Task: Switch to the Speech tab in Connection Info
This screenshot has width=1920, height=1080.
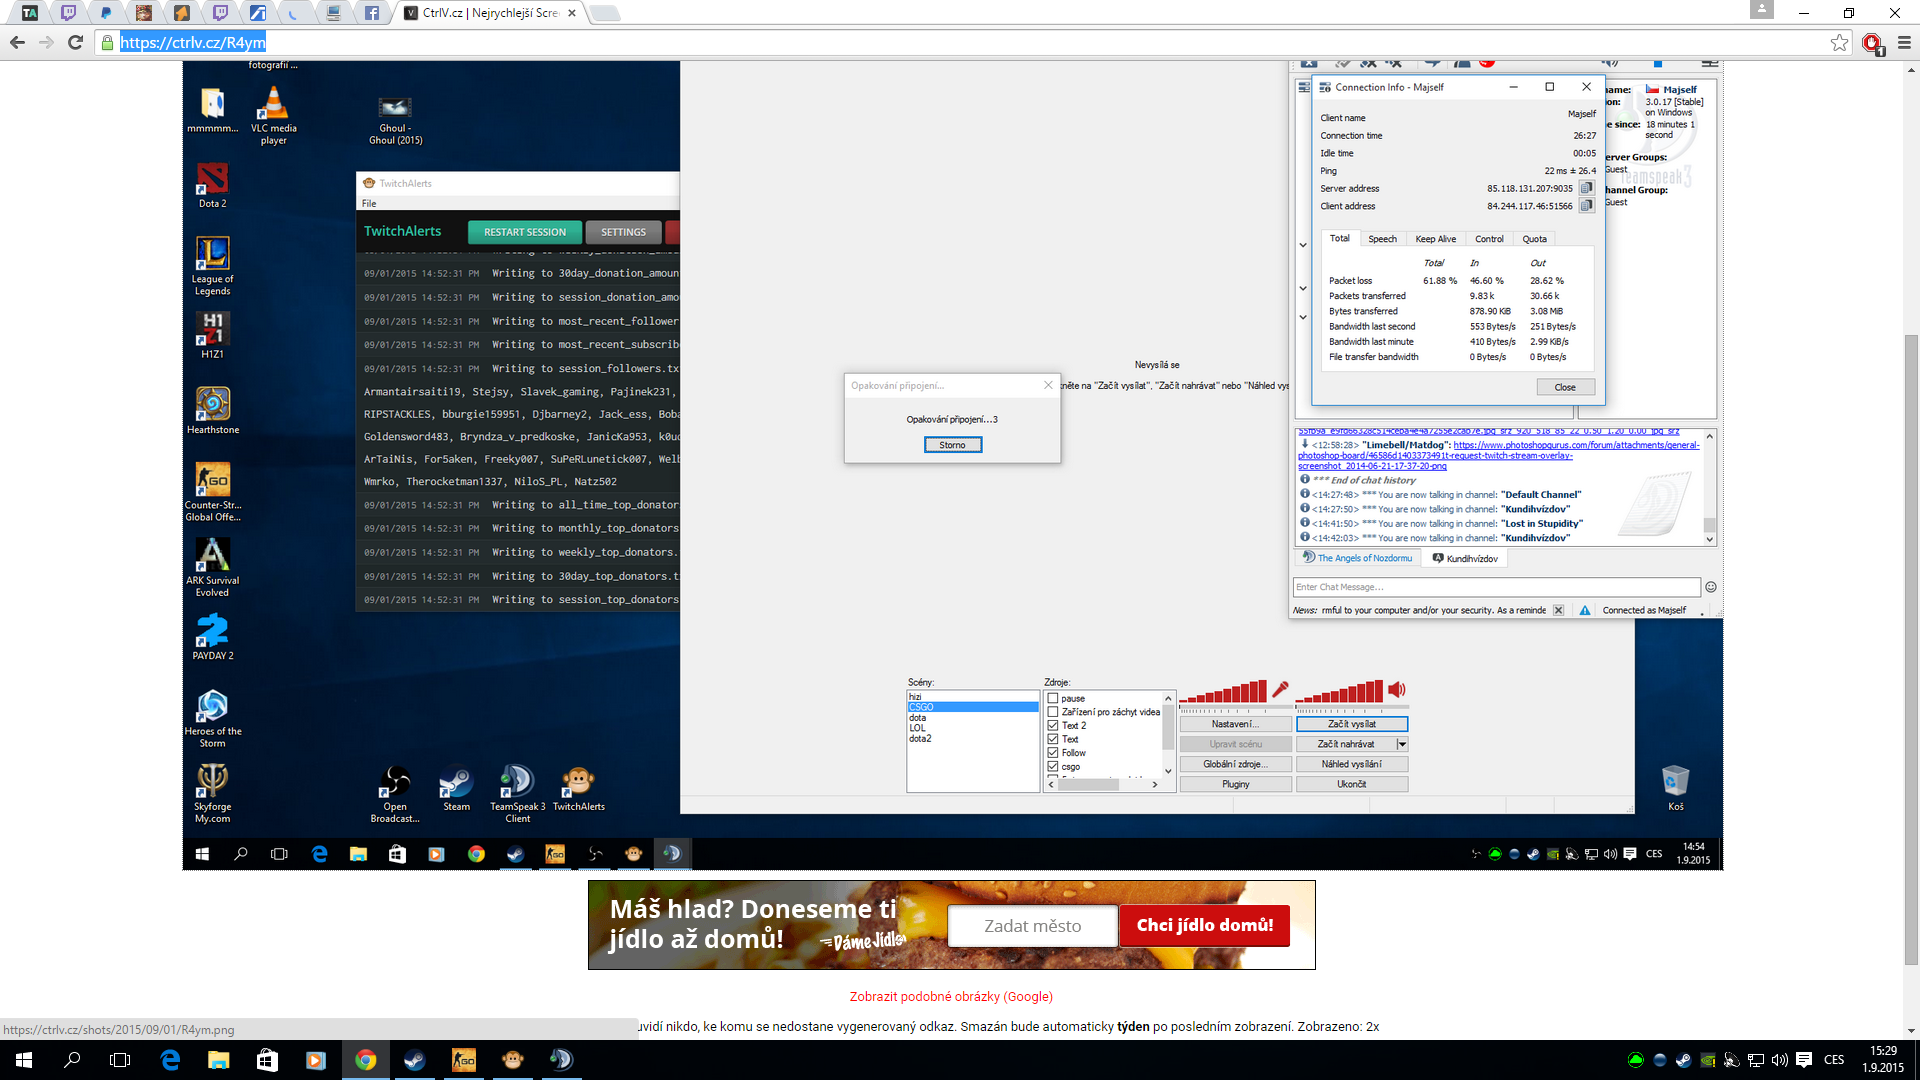Action: click(x=1382, y=239)
